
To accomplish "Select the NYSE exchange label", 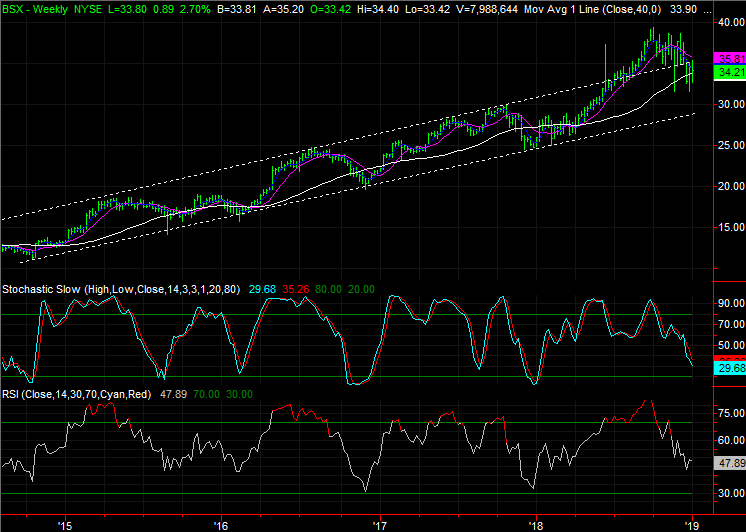I will click(88, 9).
